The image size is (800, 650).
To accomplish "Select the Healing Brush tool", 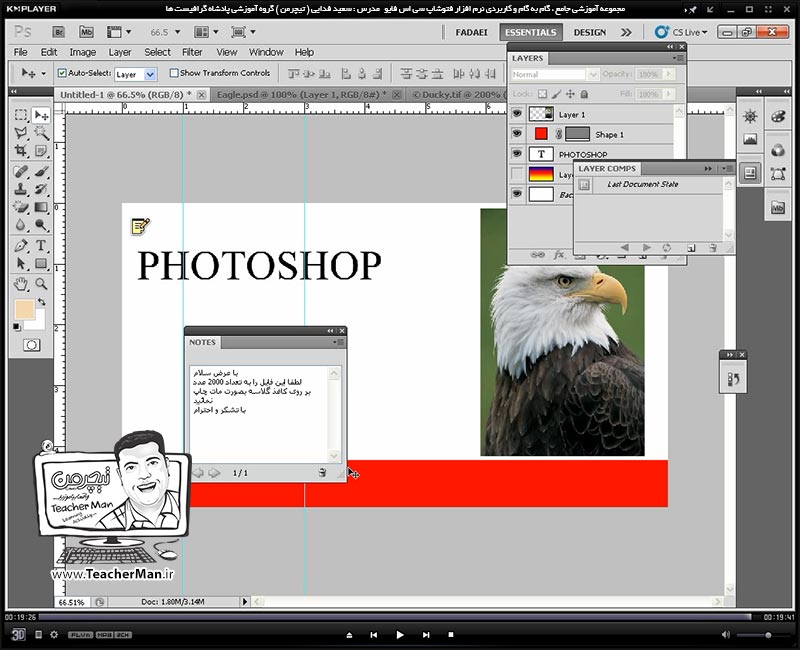I will 21,171.
